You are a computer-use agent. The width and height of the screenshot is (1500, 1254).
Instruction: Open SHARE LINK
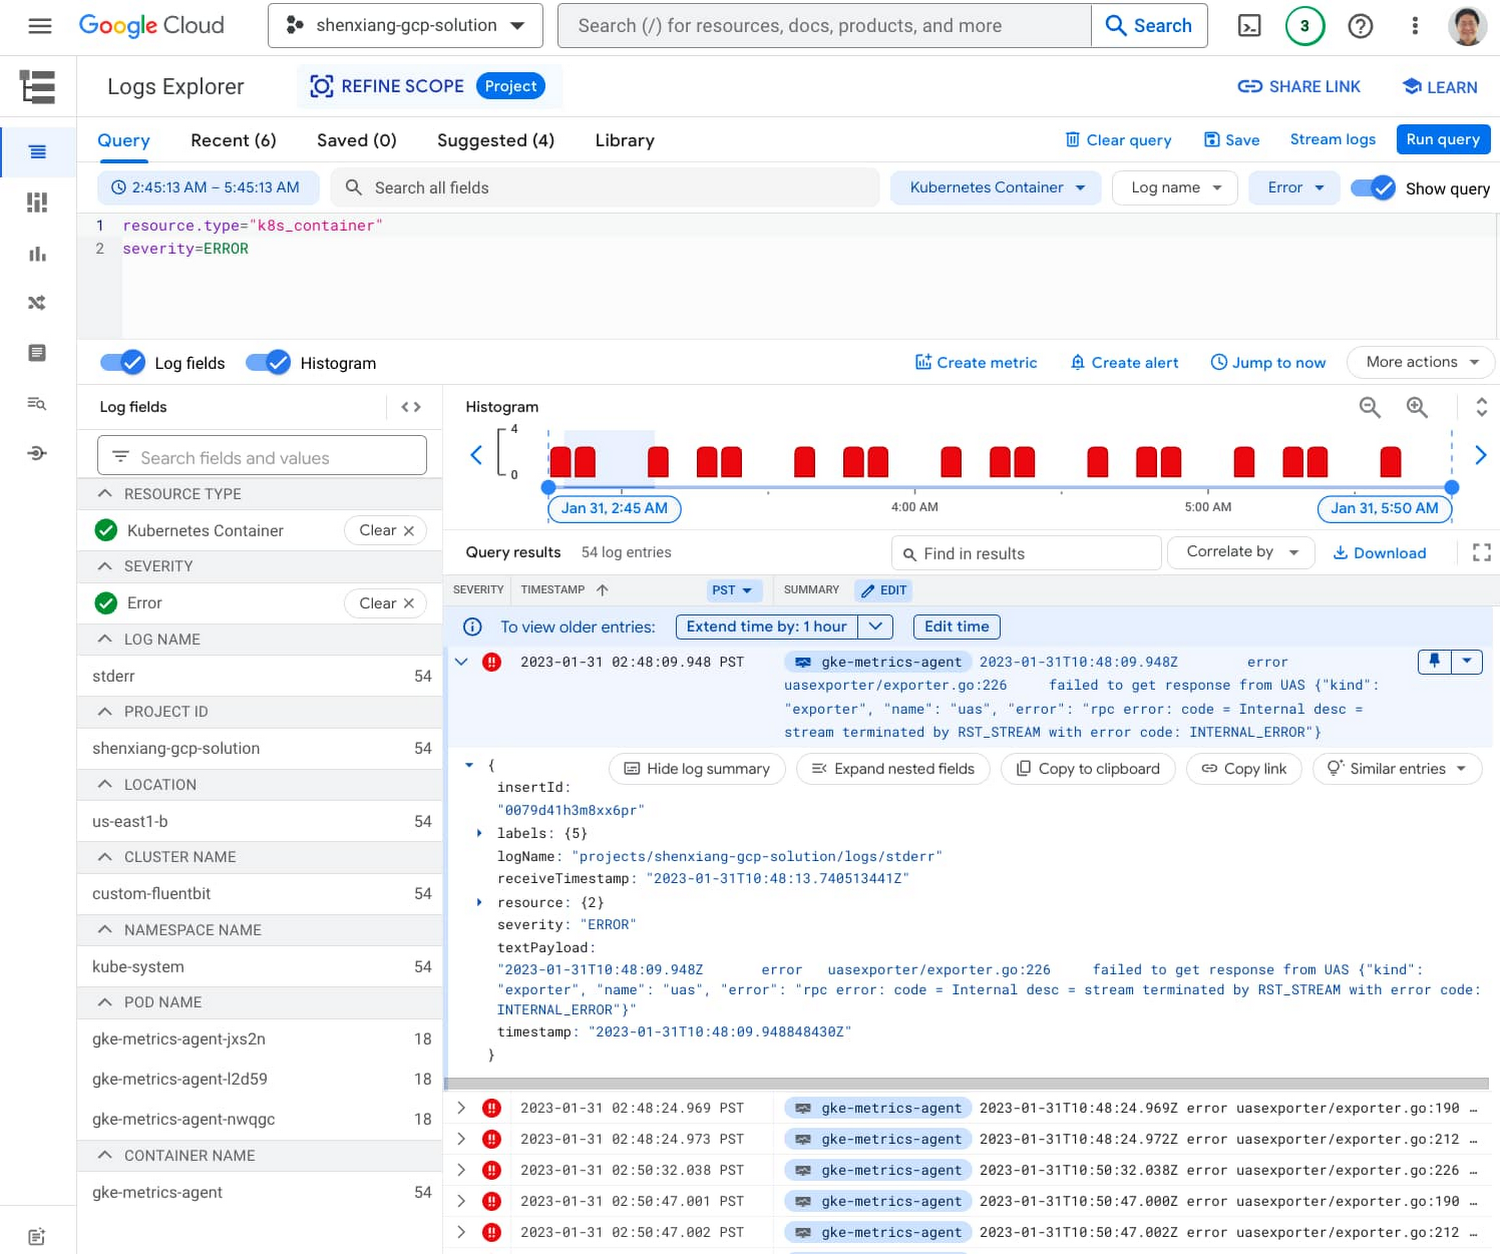click(x=1299, y=87)
